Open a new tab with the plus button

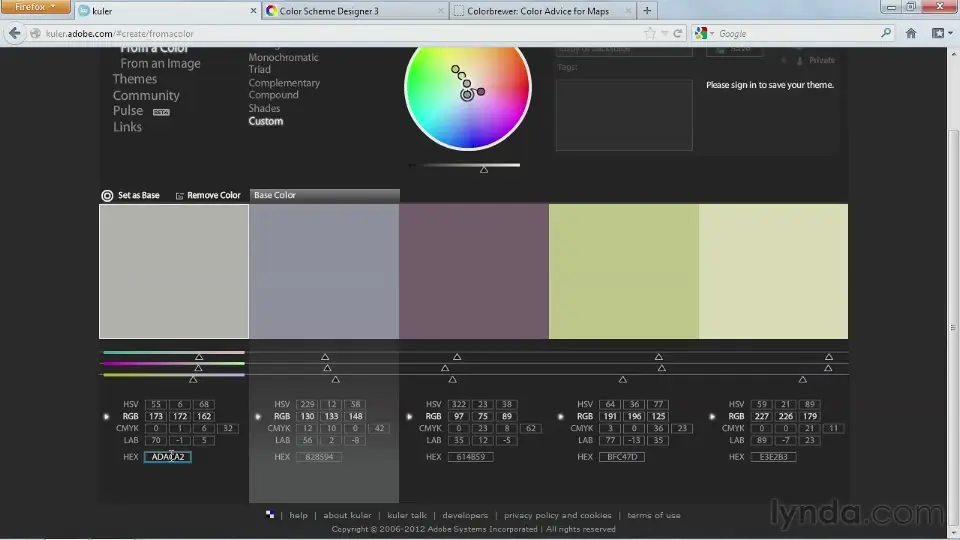click(x=647, y=10)
